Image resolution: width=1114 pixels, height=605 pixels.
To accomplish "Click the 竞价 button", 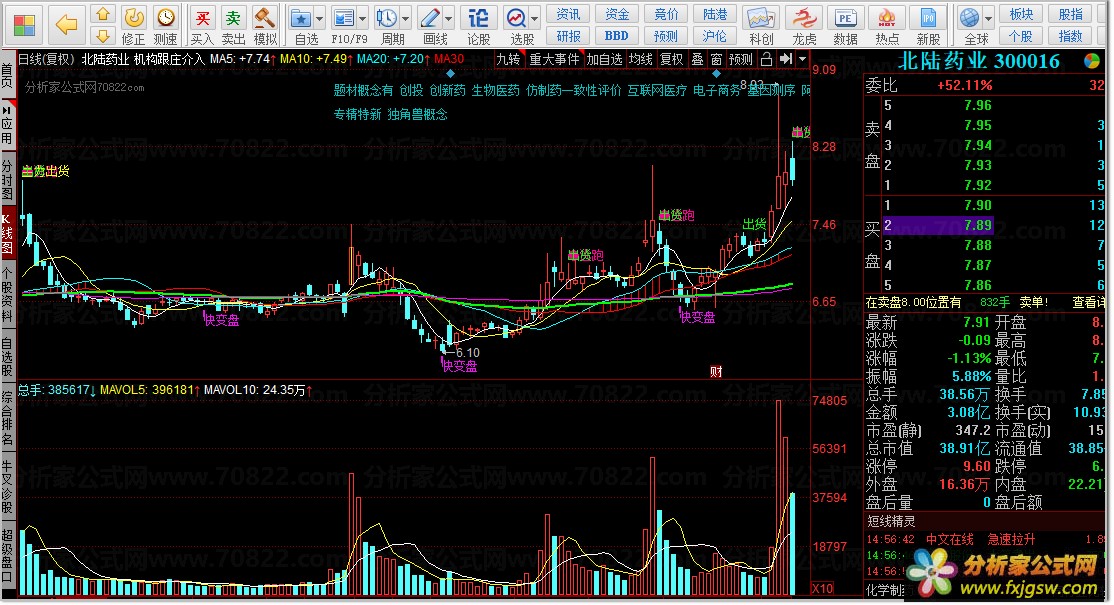I will coord(666,14).
